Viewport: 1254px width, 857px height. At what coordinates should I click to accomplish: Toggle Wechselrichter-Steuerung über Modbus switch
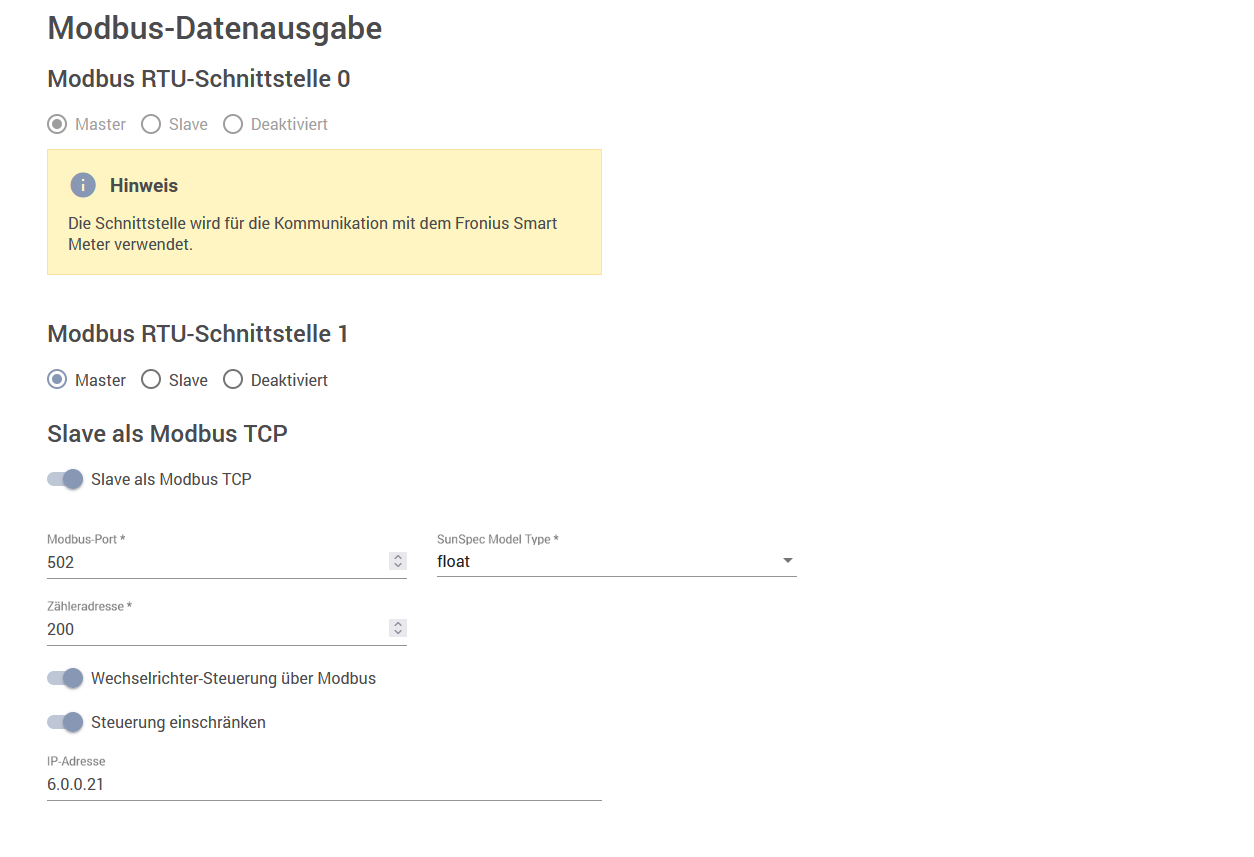coord(65,678)
